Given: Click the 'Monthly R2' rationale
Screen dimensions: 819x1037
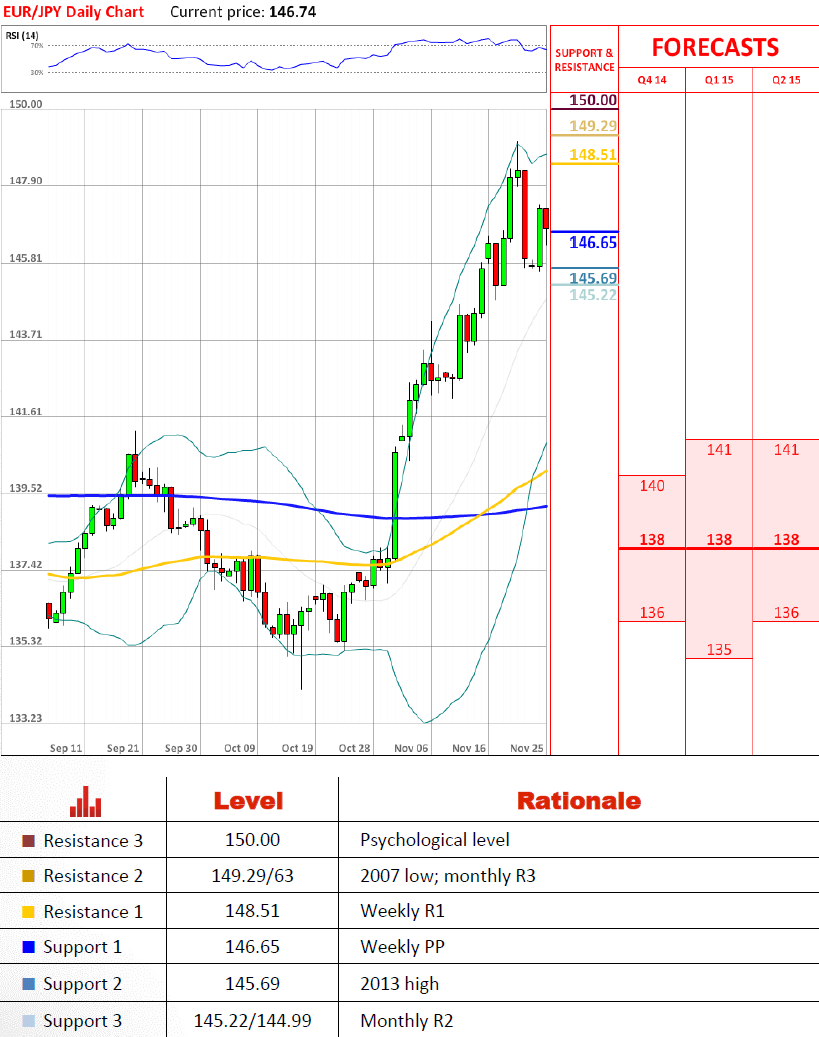Looking at the screenshot, I should [407, 1021].
